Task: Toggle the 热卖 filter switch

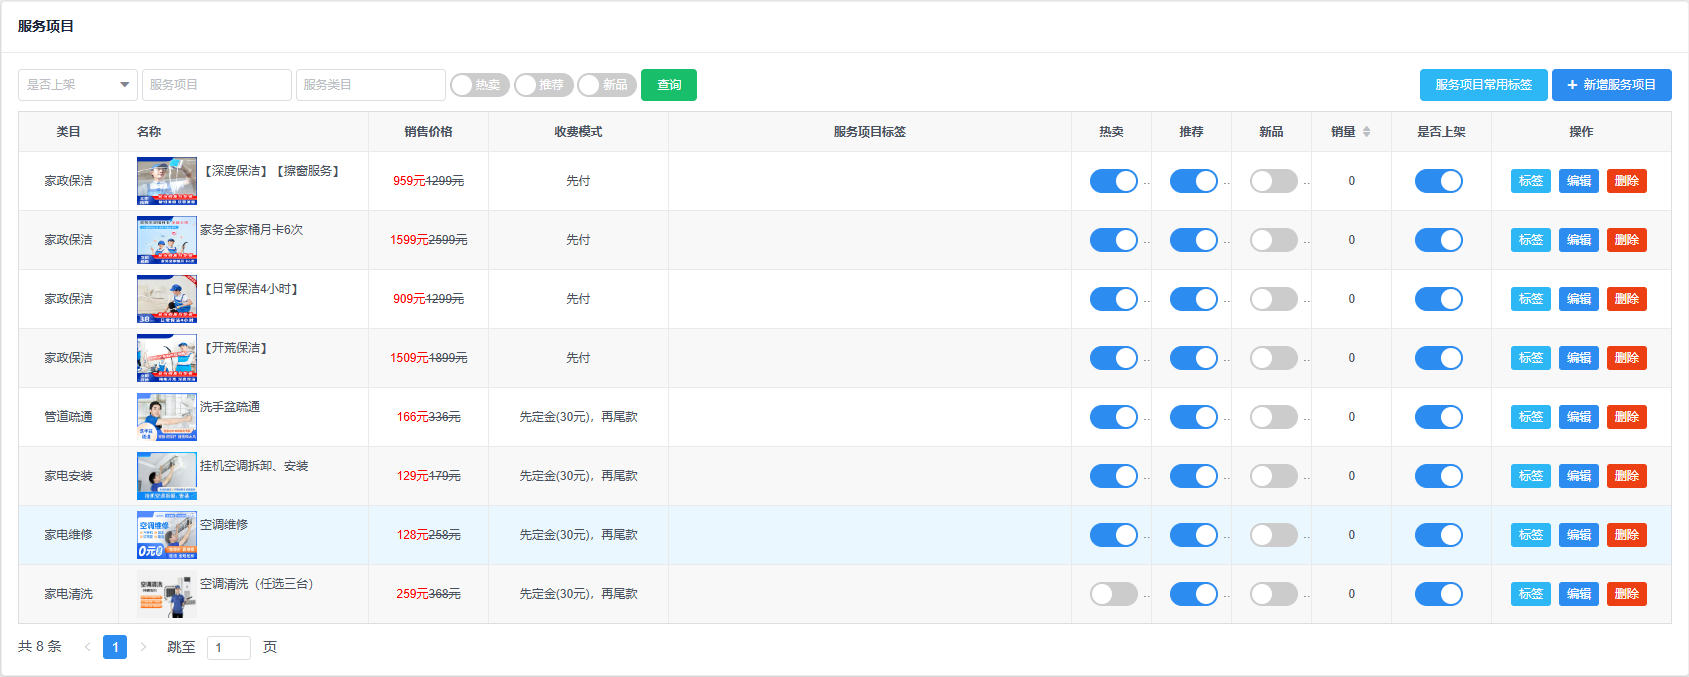Action: pos(479,85)
